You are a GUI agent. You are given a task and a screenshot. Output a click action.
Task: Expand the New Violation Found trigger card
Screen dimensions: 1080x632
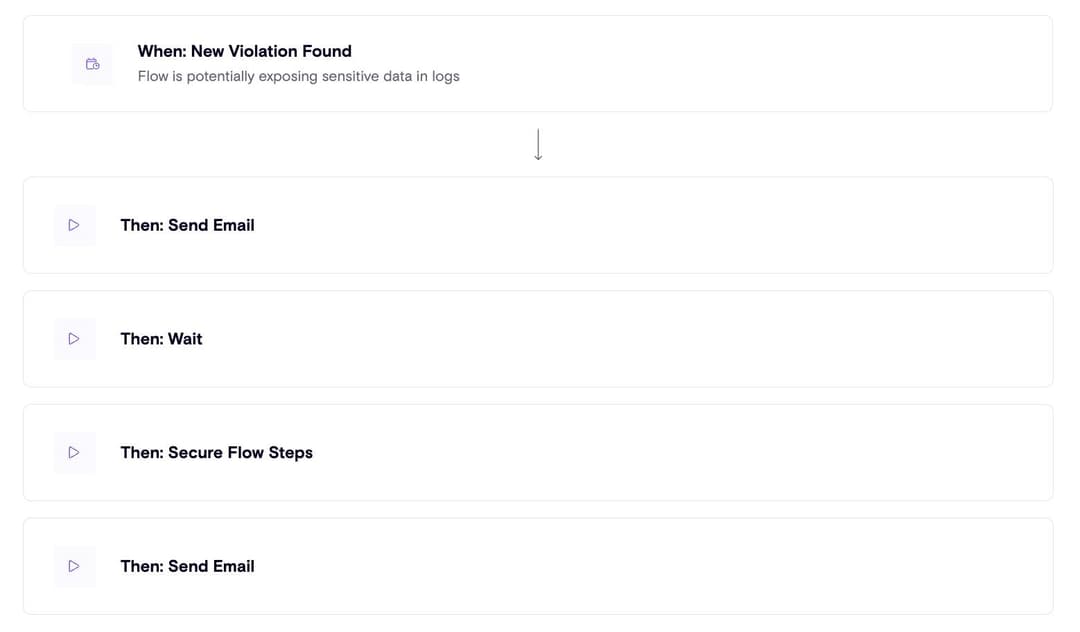coord(750,64)
